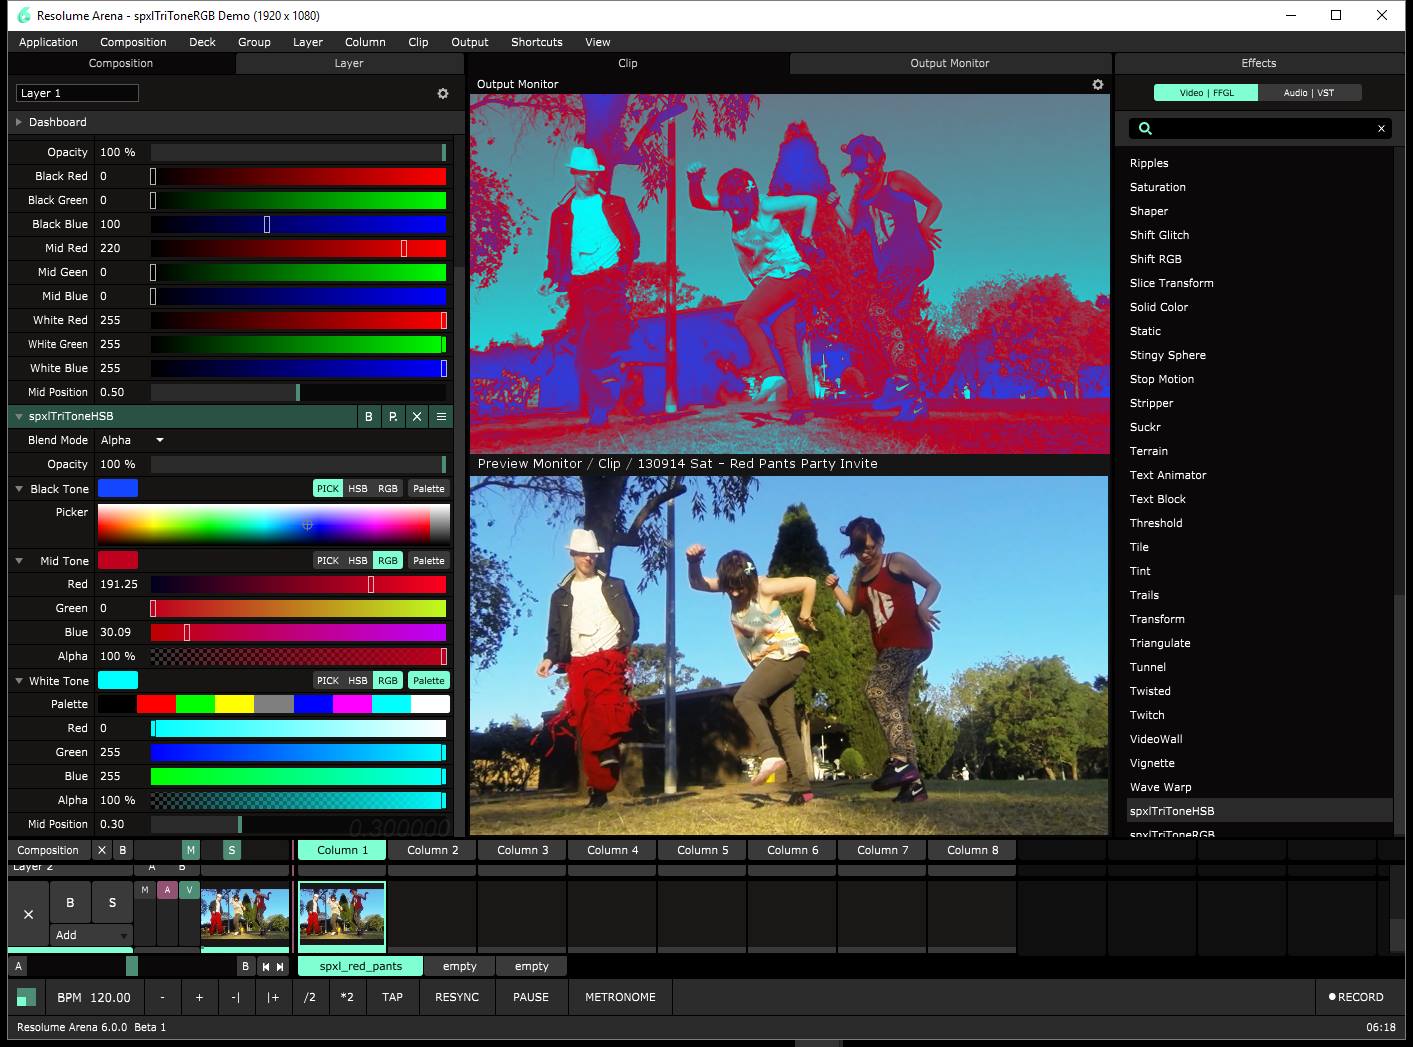Open the Composition menu
This screenshot has width=1413, height=1047.
tap(133, 42)
